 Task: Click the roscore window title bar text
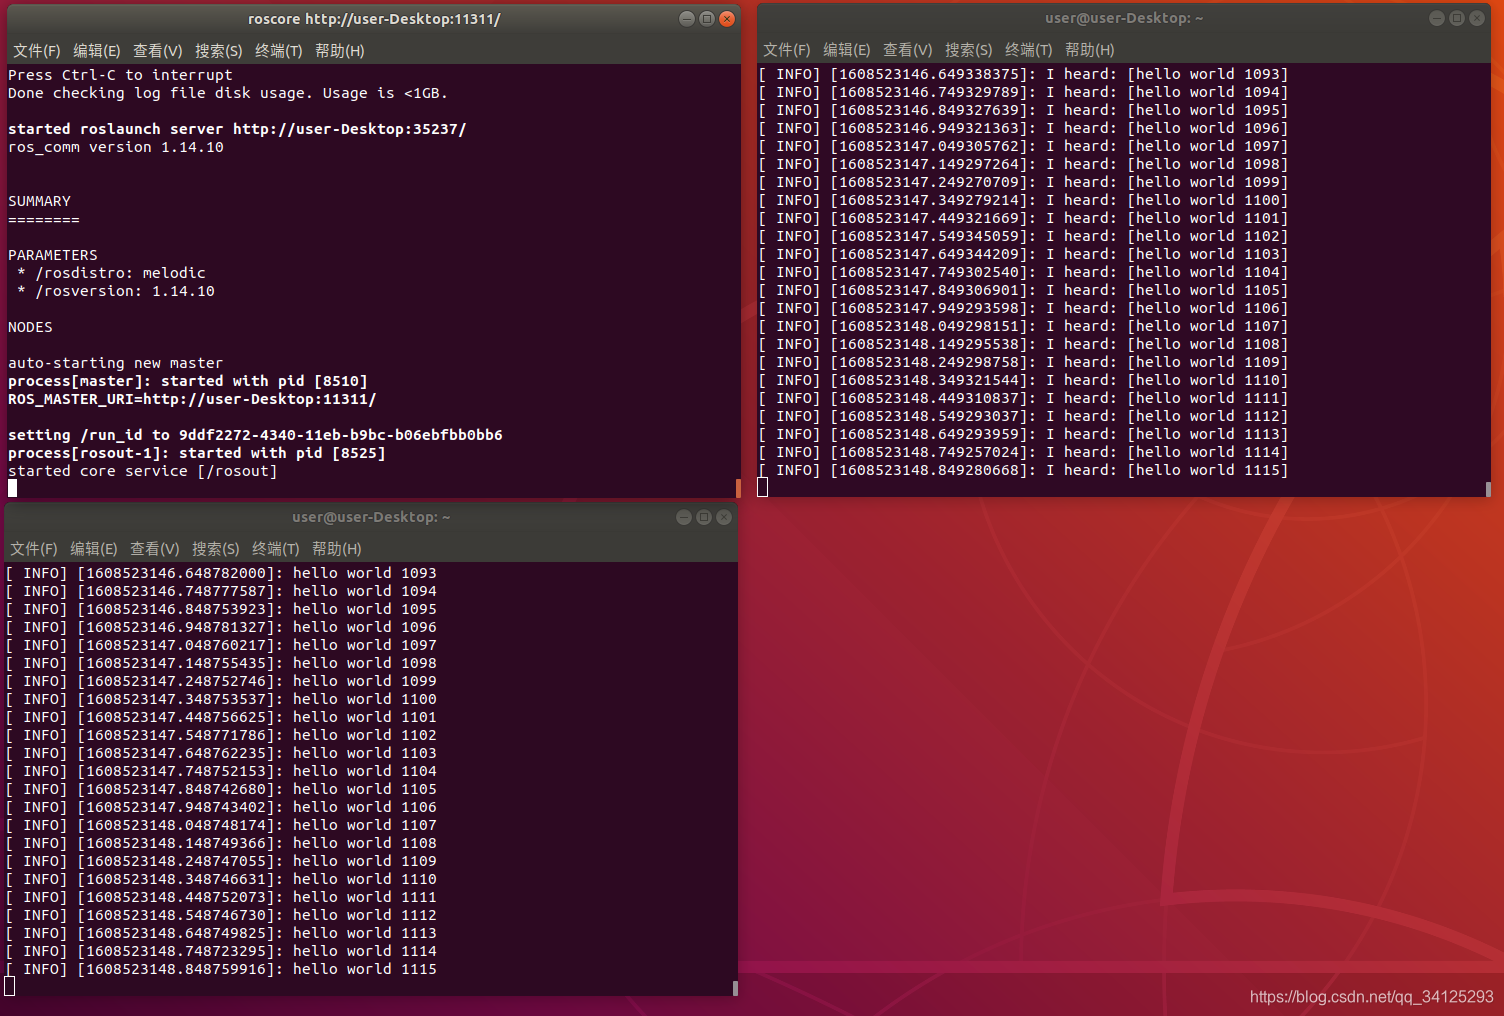tap(374, 19)
